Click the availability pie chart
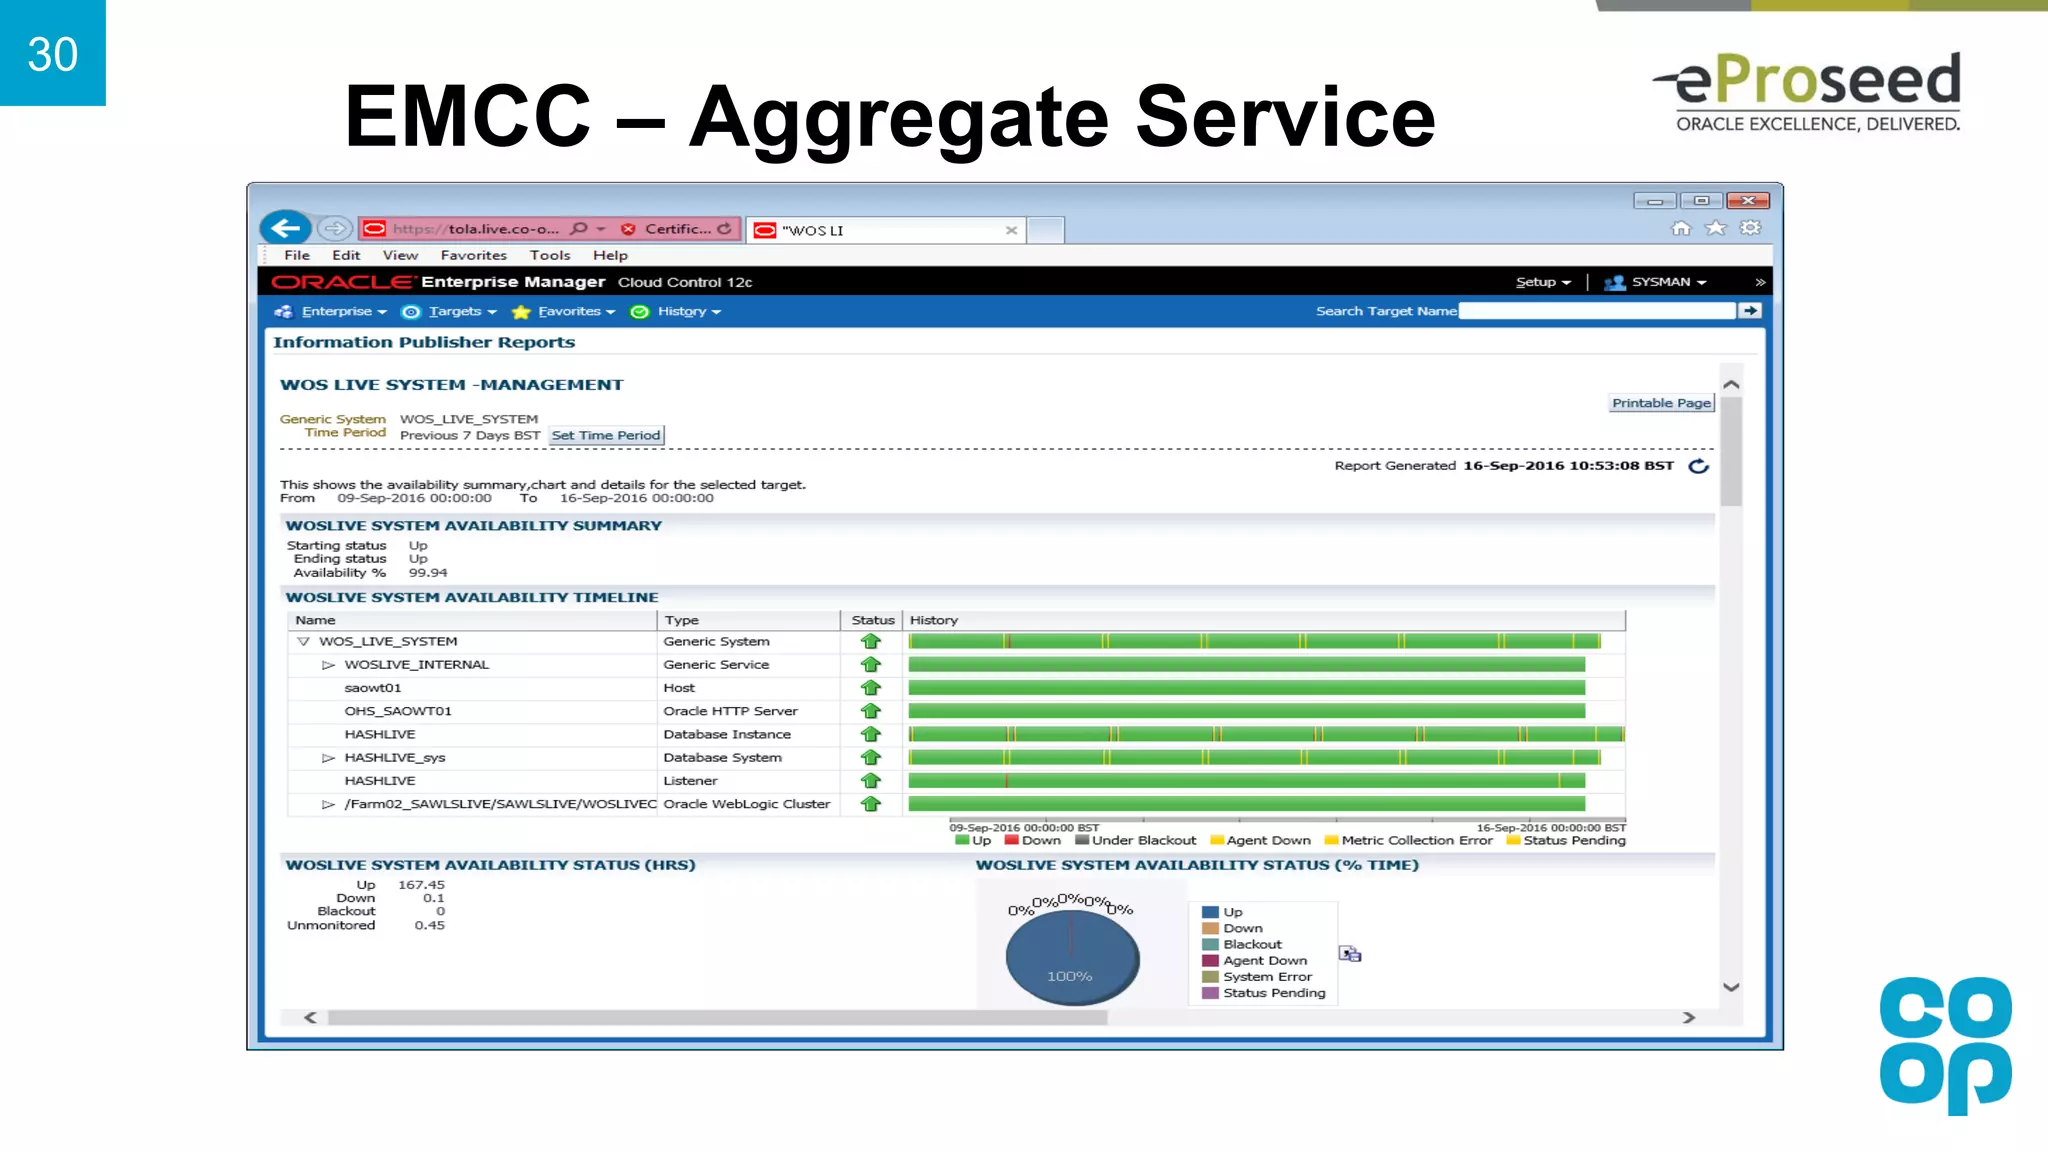The height and width of the screenshot is (1152, 2048). (1072, 957)
